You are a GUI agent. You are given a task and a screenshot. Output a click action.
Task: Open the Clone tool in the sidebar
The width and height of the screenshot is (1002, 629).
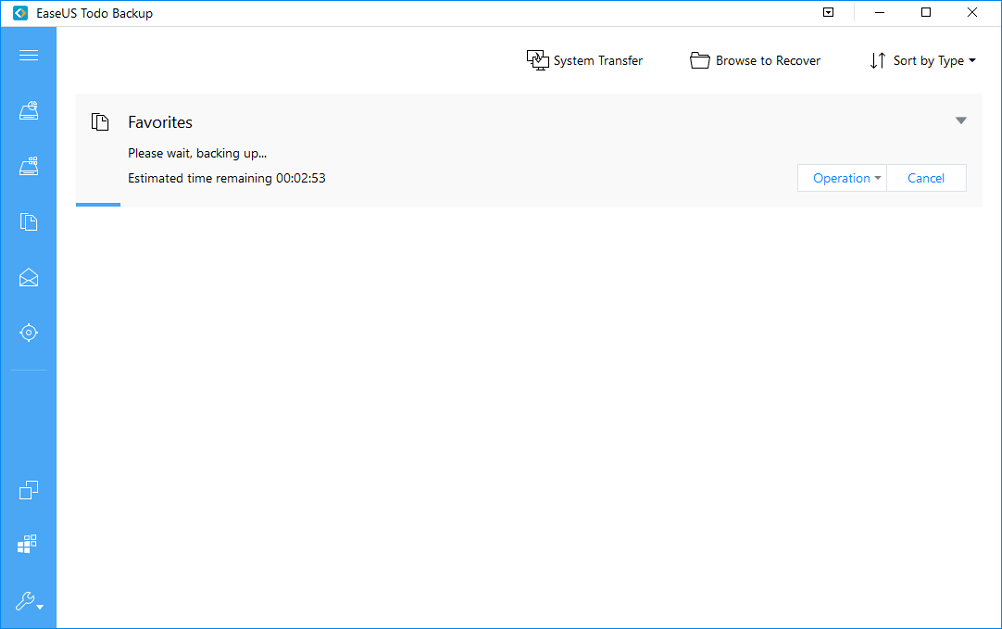[28, 490]
